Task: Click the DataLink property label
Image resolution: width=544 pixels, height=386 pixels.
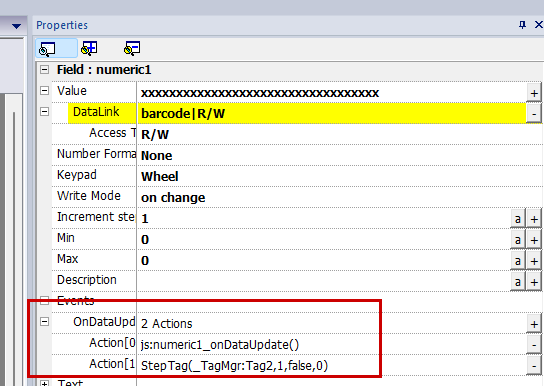Action: coord(96,112)
